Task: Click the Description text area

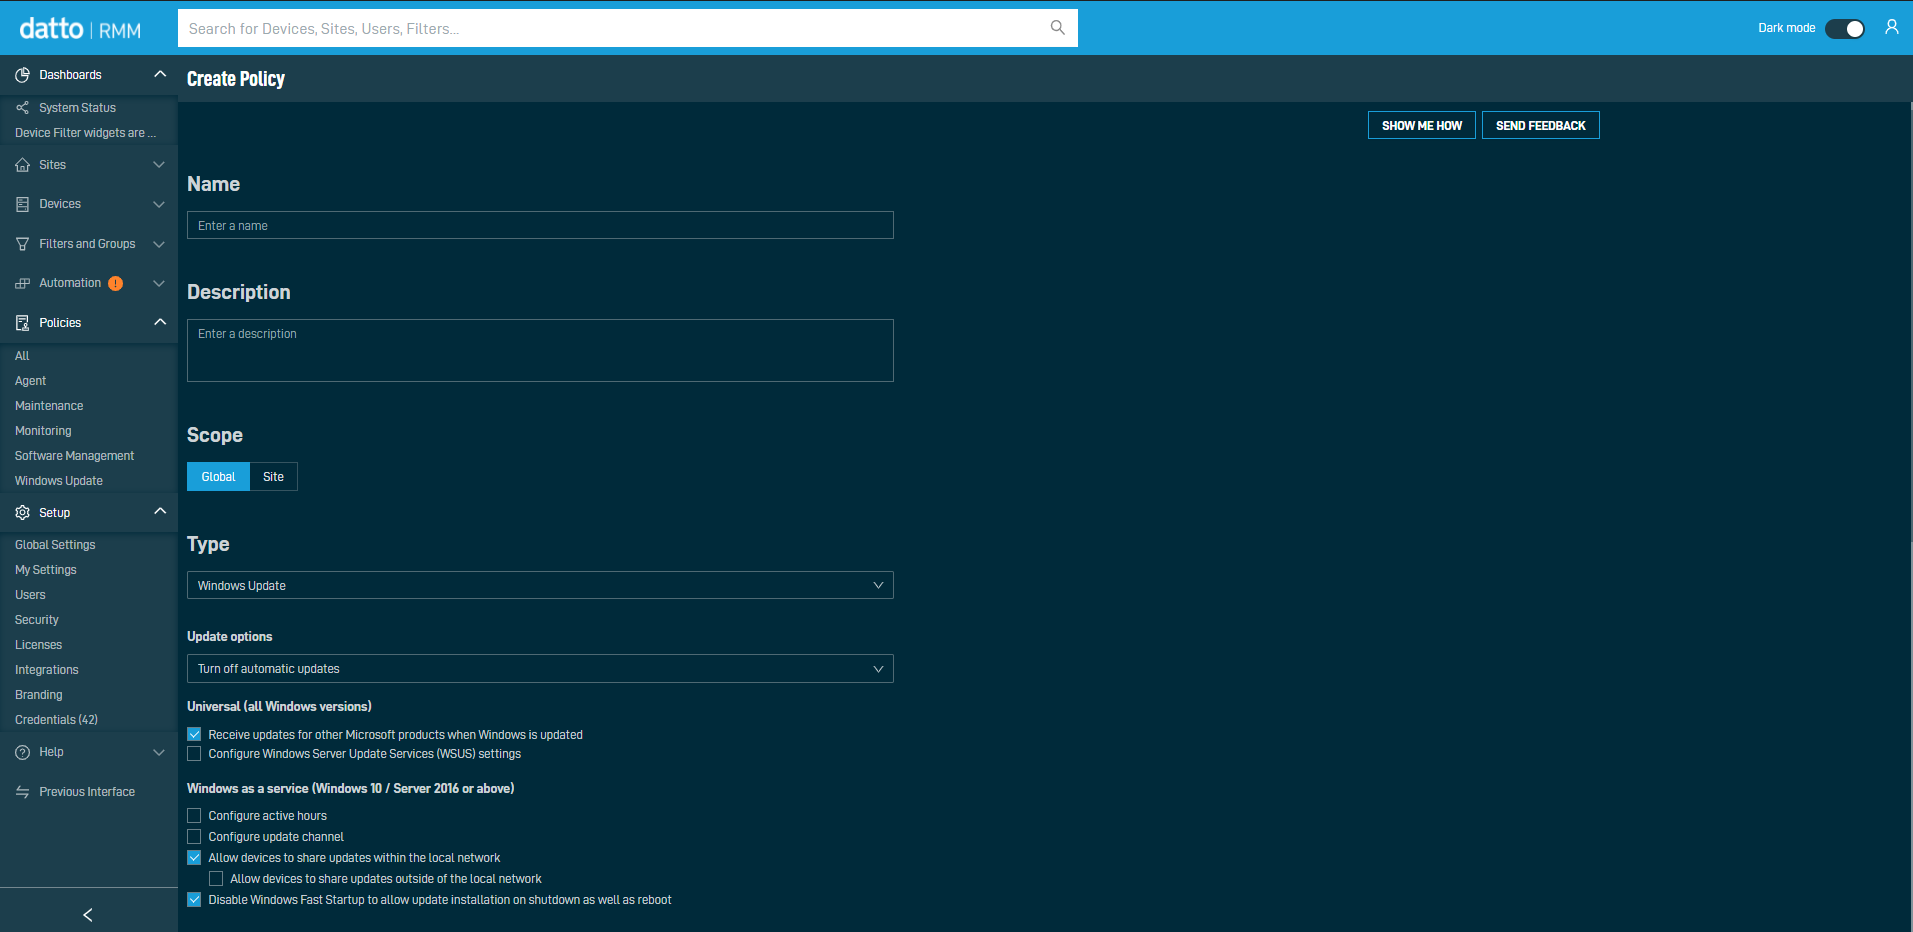Action: coord(540,350)
